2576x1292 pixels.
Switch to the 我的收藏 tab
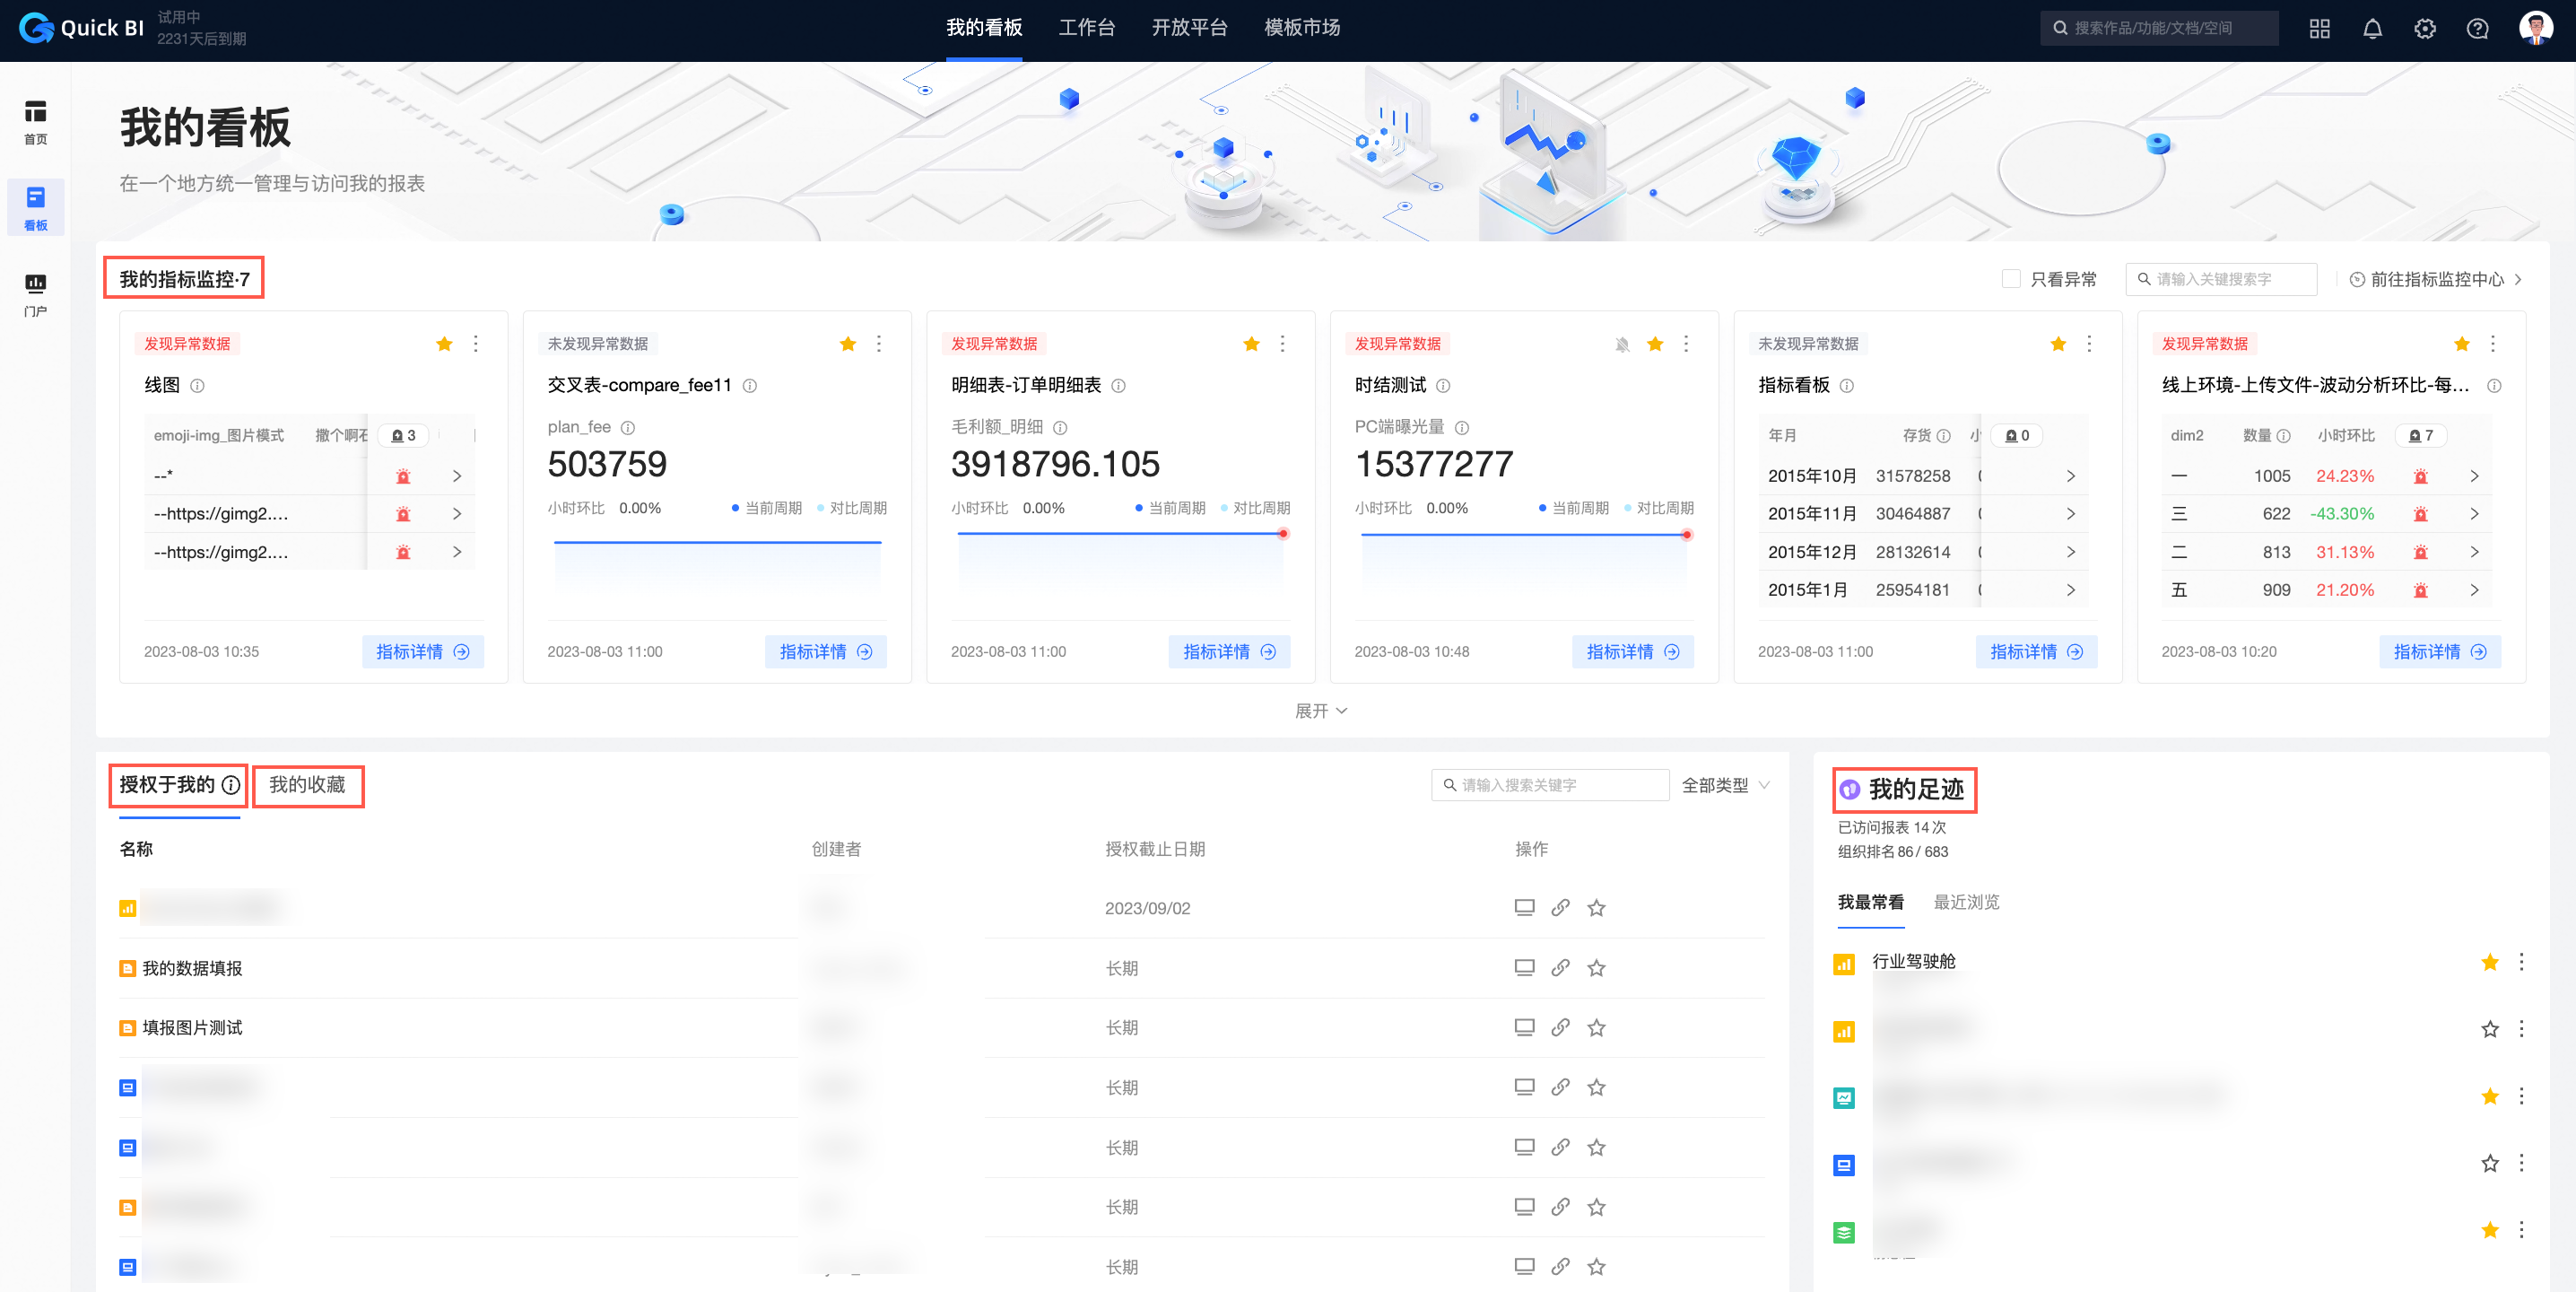(307, 785)
